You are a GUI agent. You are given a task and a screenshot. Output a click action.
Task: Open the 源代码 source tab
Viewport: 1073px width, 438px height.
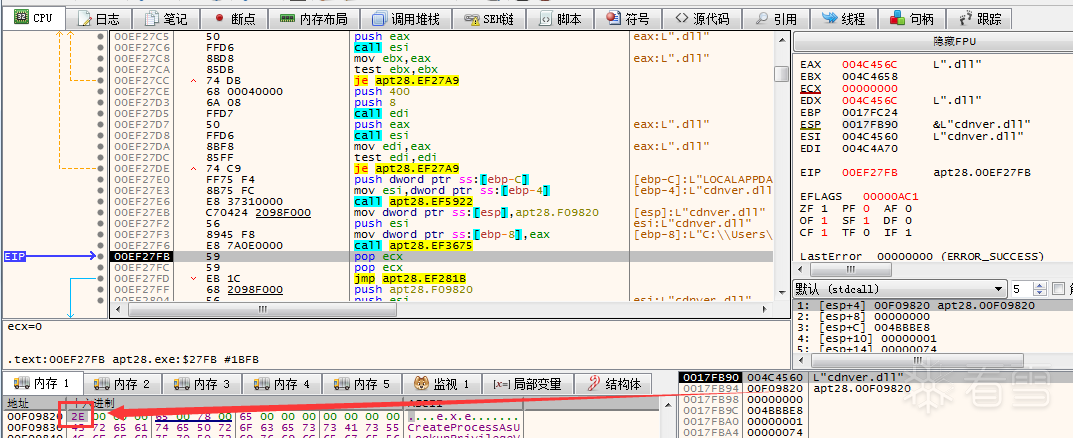tap(701, 19)
